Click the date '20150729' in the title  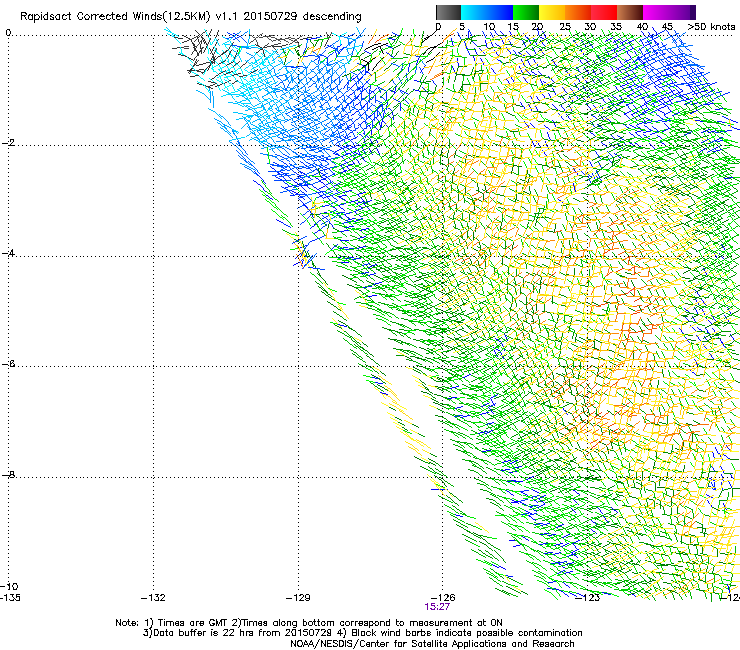pos(270,16)
